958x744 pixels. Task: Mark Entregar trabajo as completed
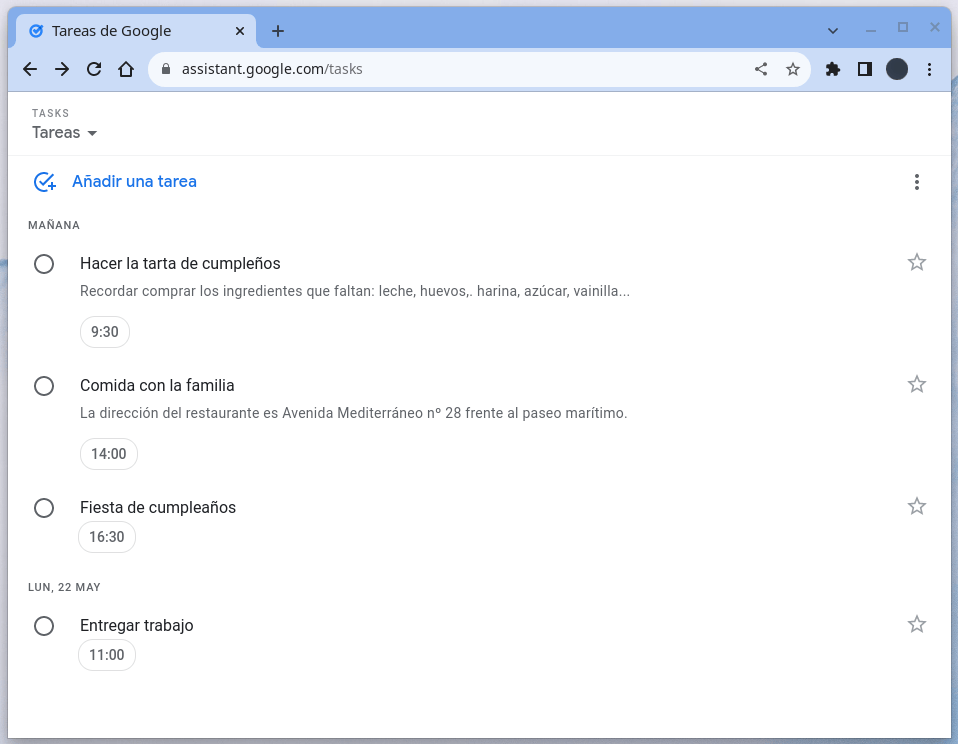[44, 626]
